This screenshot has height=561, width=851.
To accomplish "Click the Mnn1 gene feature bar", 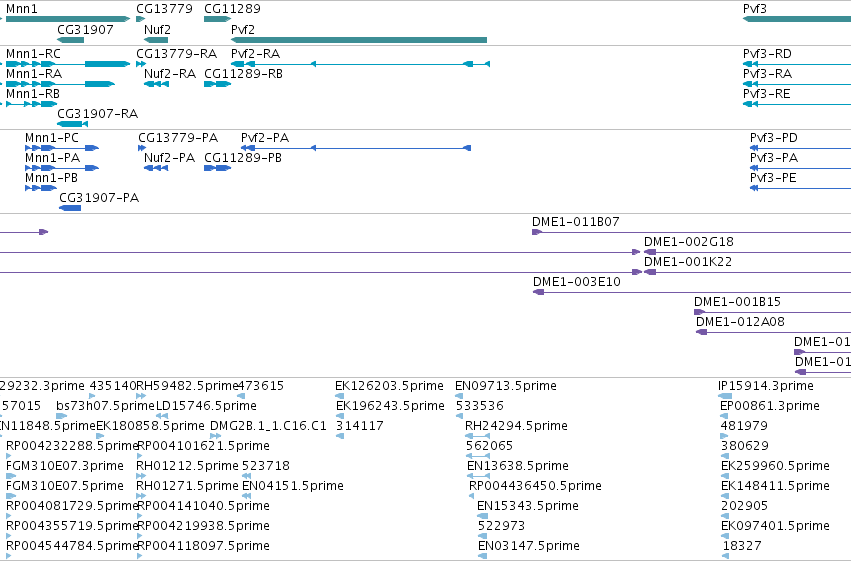I will [68, 19].
